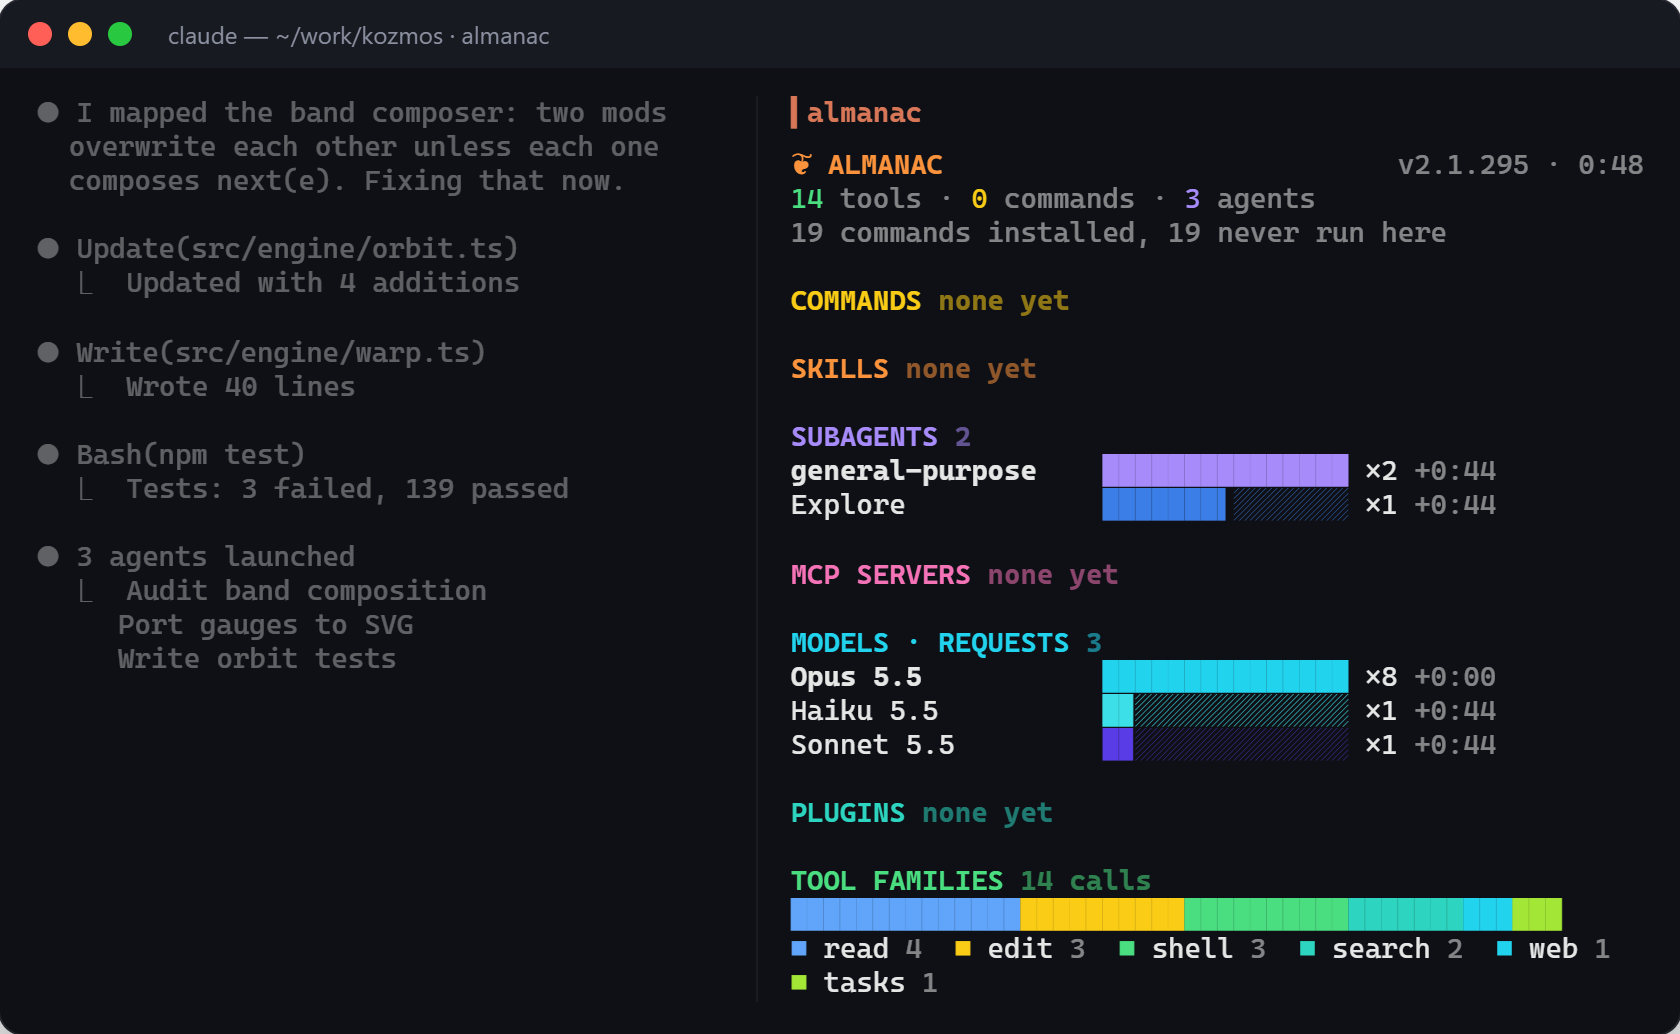Click the bullet beside Bash(npm test)
The width and height of the screenshot is (1680, 1034).
[48, 454]
